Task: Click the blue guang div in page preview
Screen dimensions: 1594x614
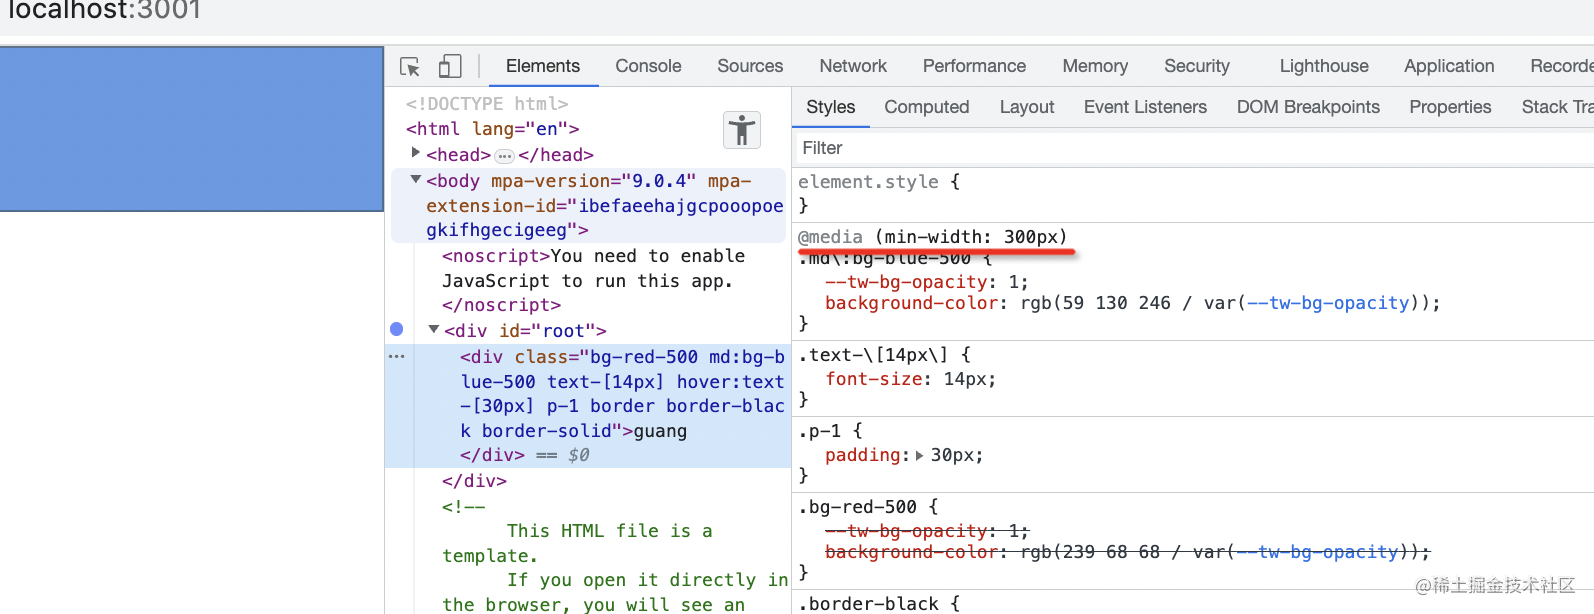Action: (x=191, y=129)
